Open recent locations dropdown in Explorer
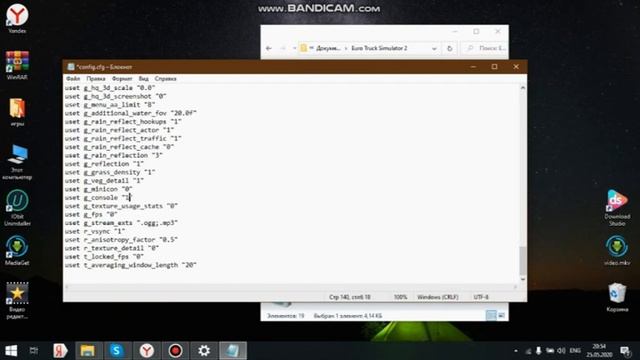 pyautogui.click(x=294, y=48)
